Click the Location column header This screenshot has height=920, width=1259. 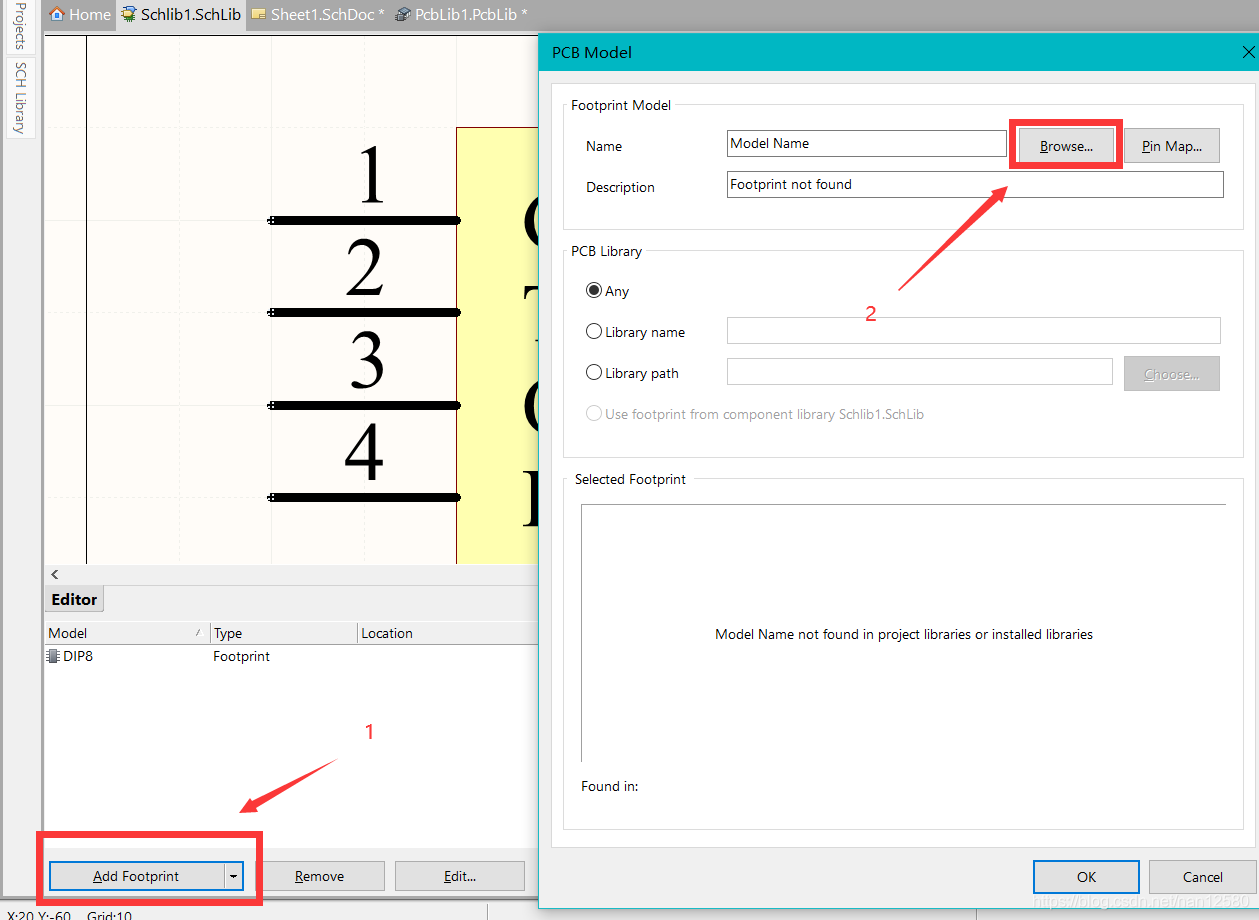(447, 633)
